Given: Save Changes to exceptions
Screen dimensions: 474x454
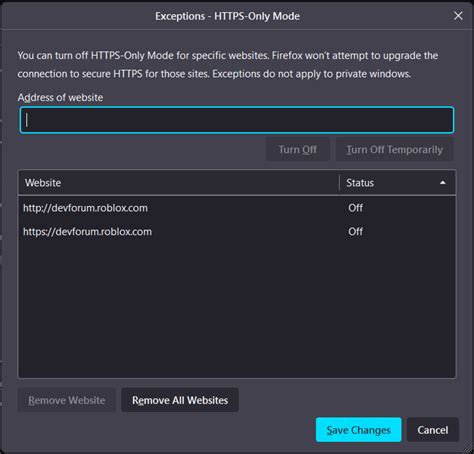Looking at the screenshot, I should 358,430.
